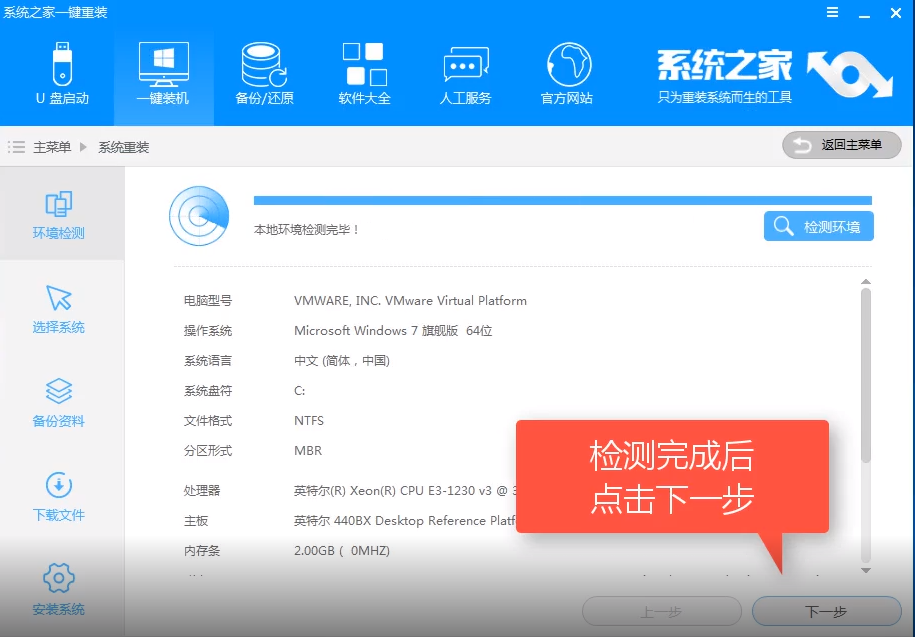Select 环境检测 in the sidebar
The height and width of the screenshot is (637, 915).
click(x=60, y=213)
